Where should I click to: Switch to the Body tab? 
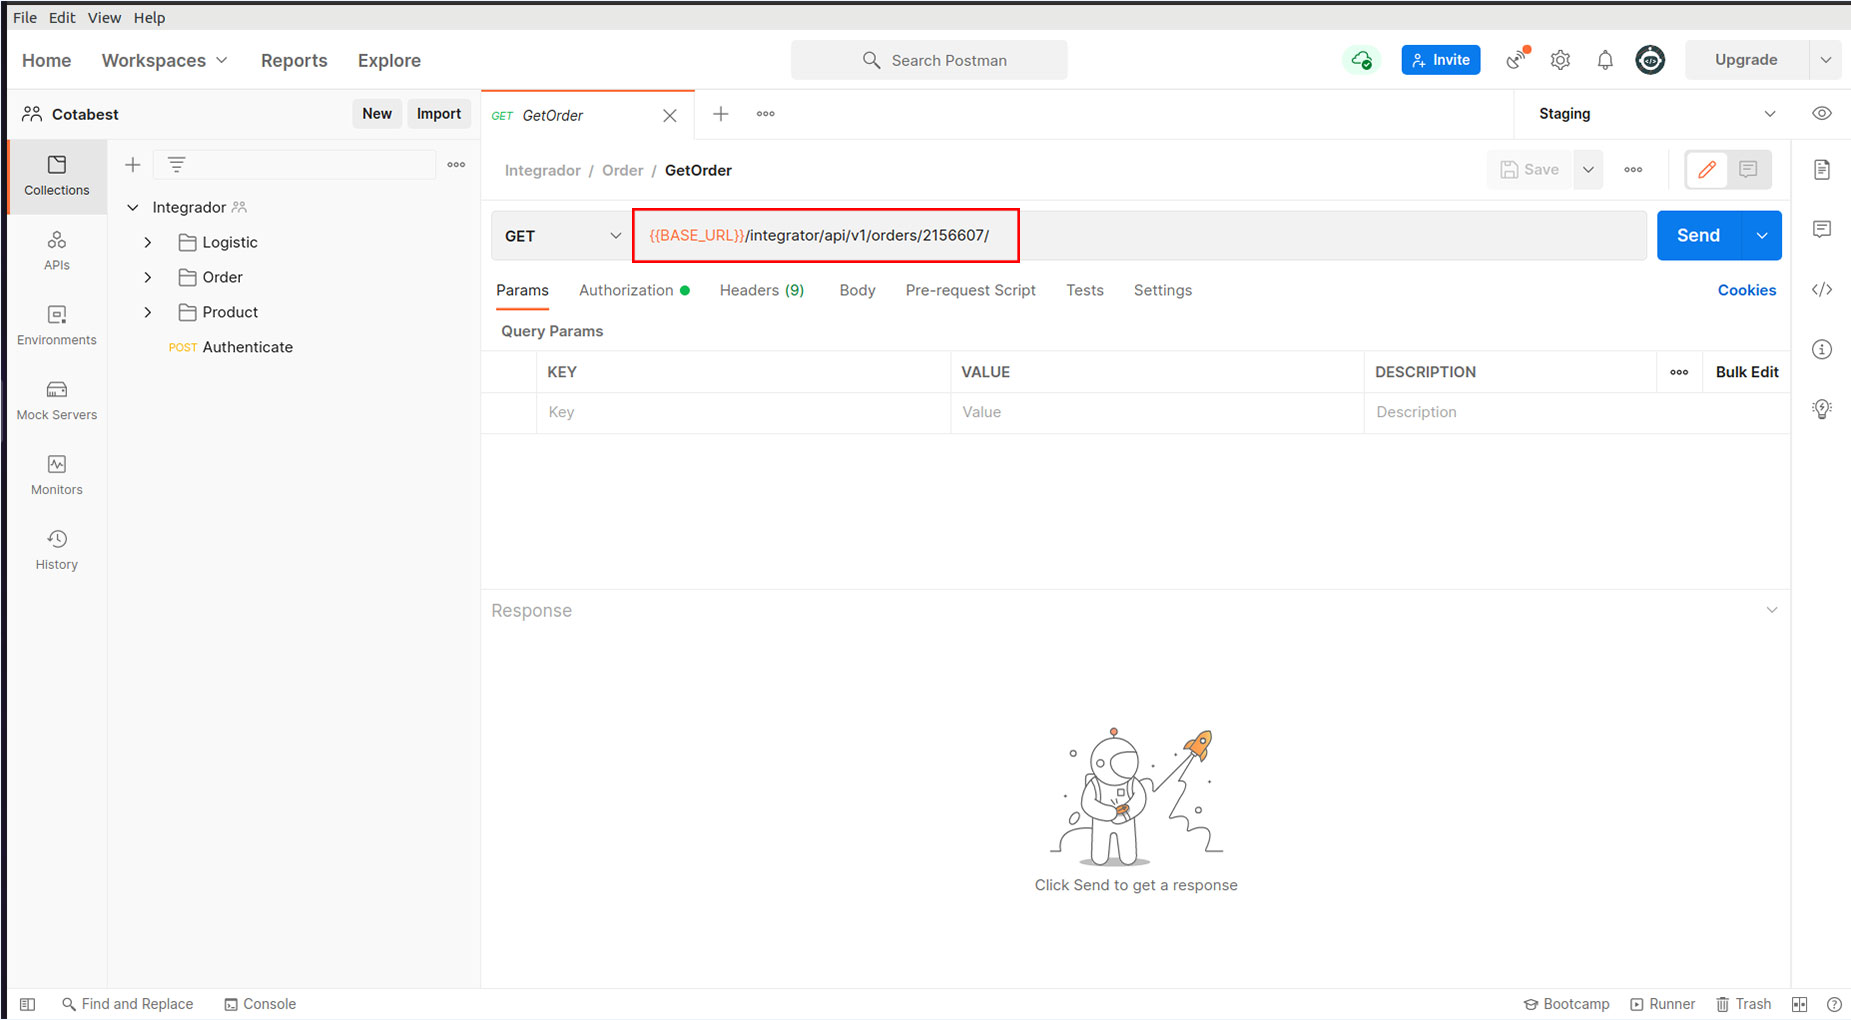[x=857, y=290]
